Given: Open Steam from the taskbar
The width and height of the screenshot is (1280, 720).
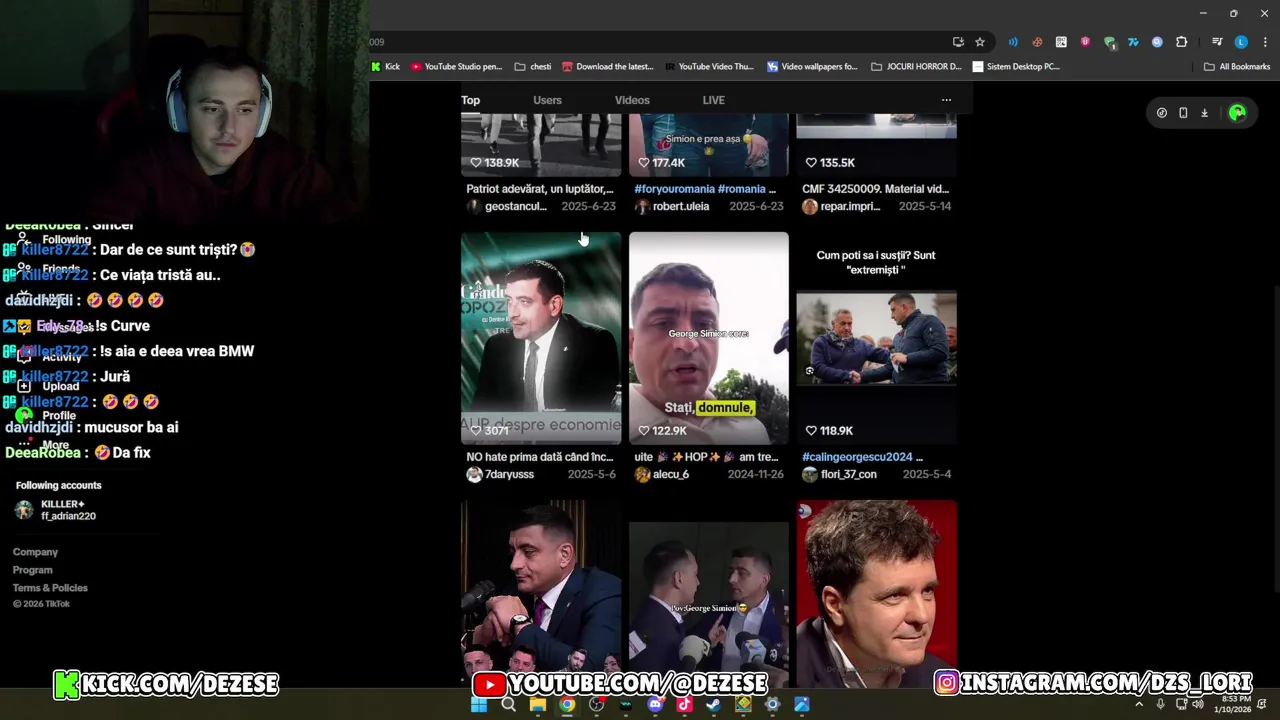Looking at the screenshot, I should tap(713, 705).
